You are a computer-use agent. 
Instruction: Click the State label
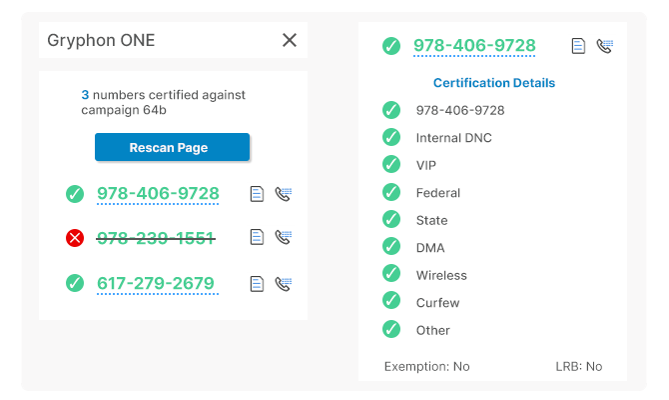point(432,220)
